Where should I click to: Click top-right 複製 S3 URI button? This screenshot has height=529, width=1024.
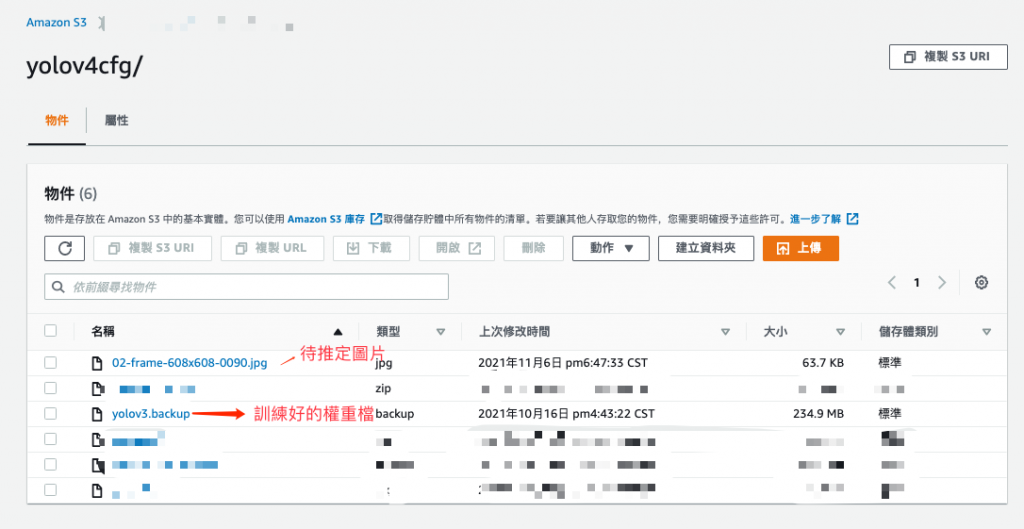948,57
